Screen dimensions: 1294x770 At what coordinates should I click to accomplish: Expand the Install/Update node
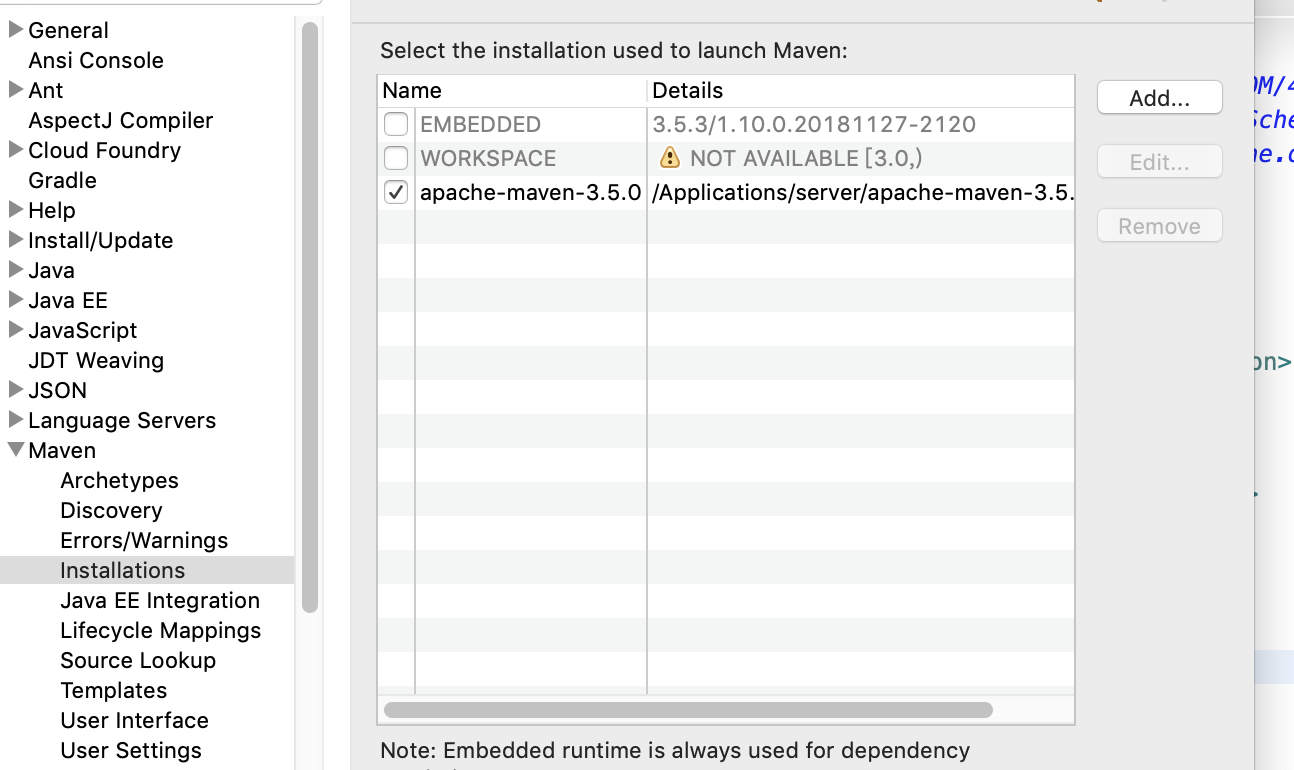coord(15,240)
